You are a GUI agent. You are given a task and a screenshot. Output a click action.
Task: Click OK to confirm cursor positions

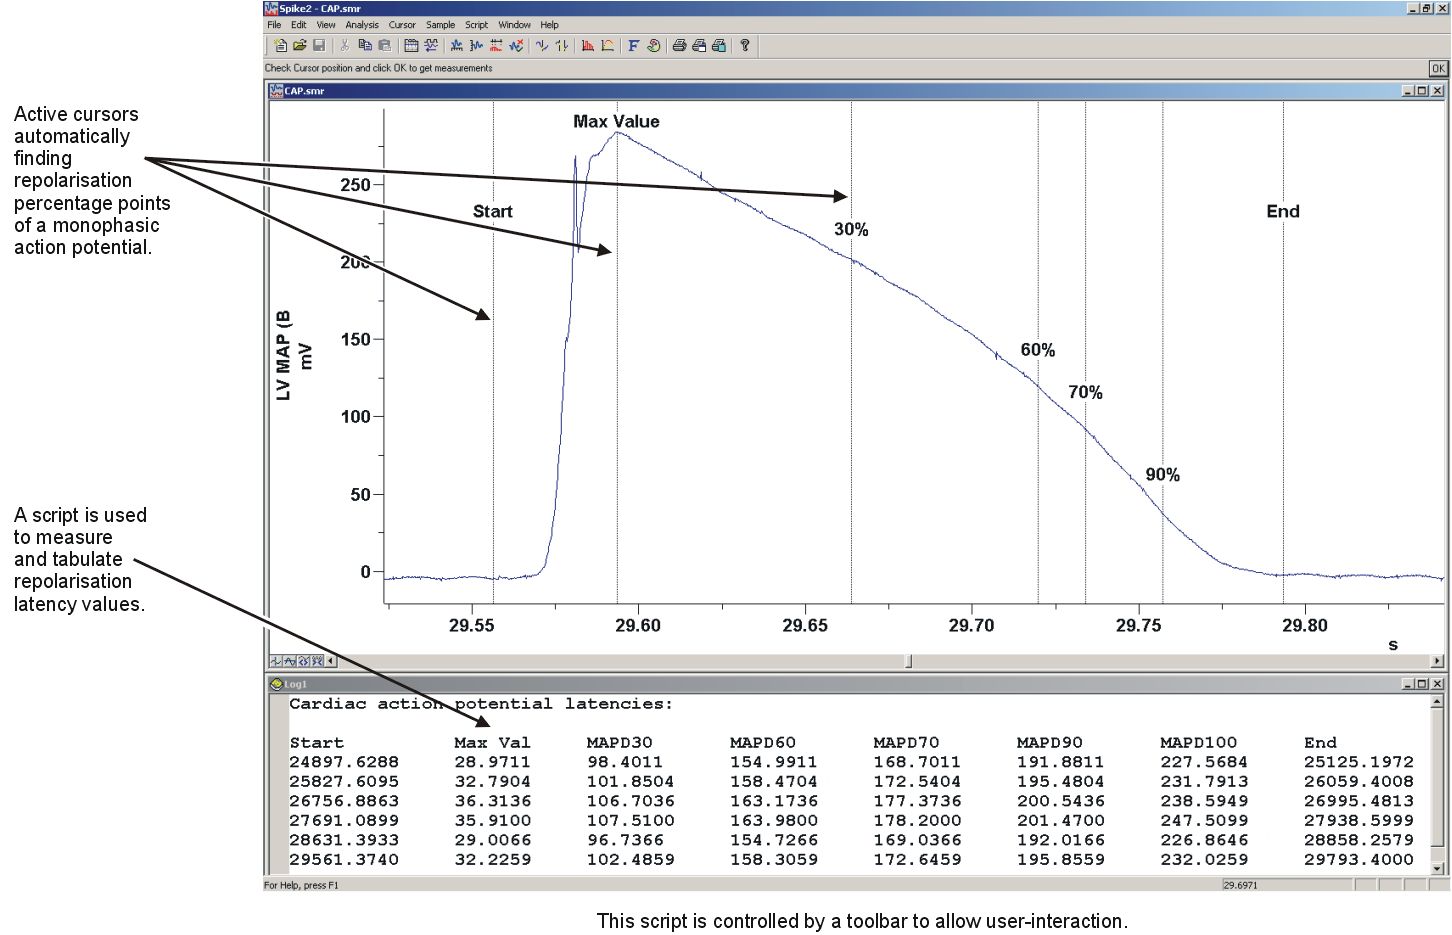click(1438, 68)
